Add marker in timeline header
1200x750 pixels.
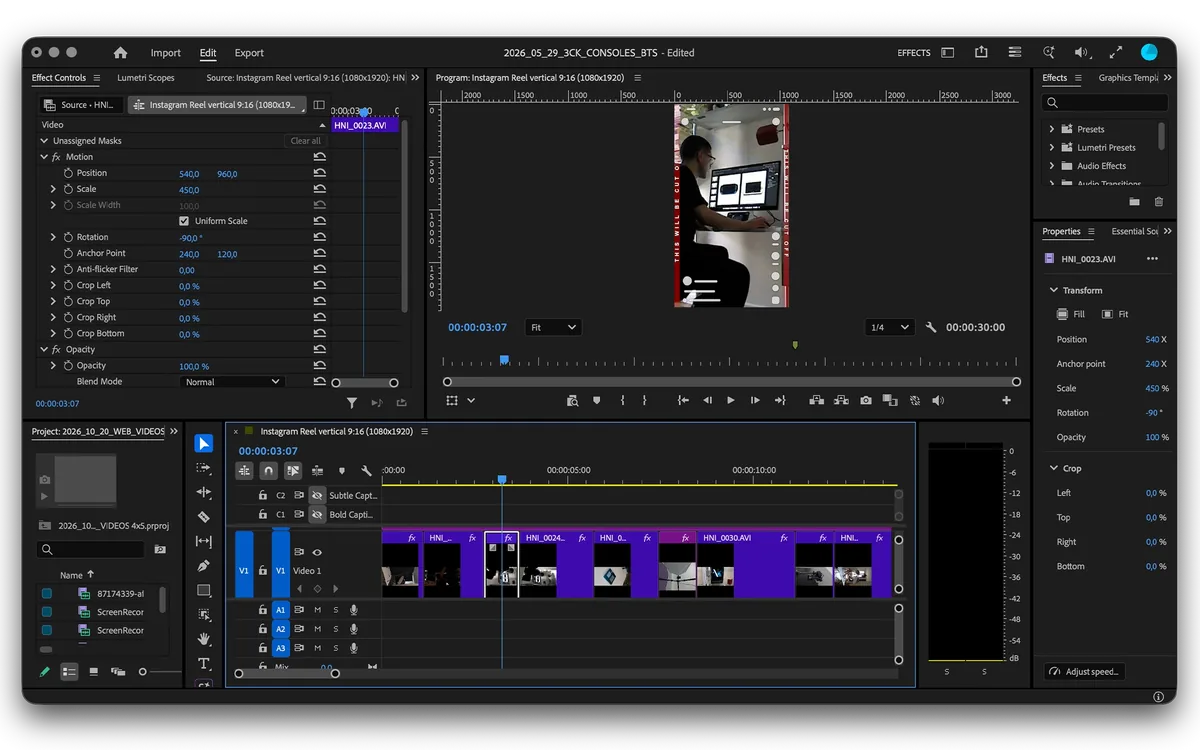[342, 470]
